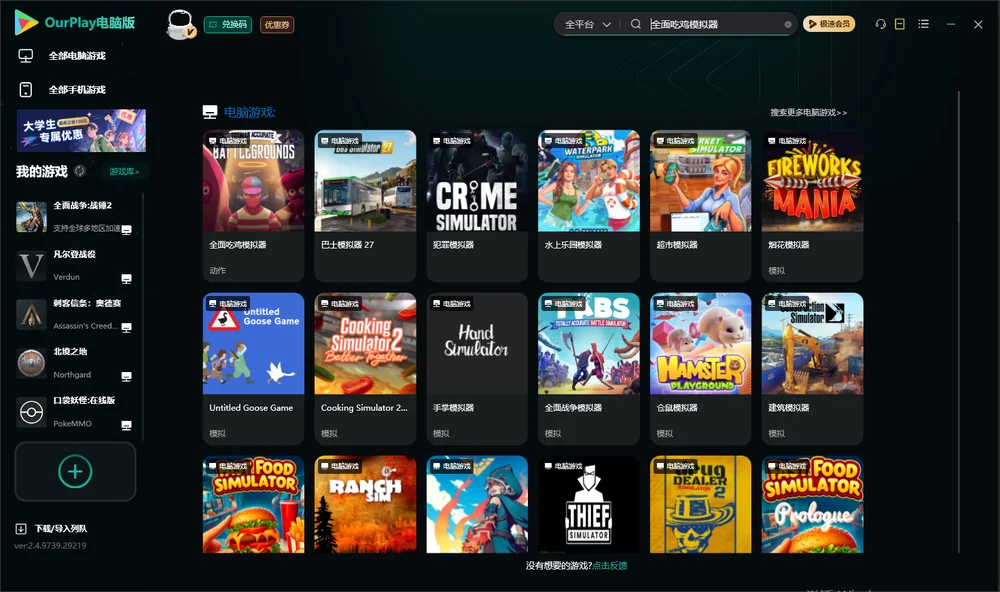Open the Food Simulator Prologue card

pyautogui.click(x=812, y=504)
